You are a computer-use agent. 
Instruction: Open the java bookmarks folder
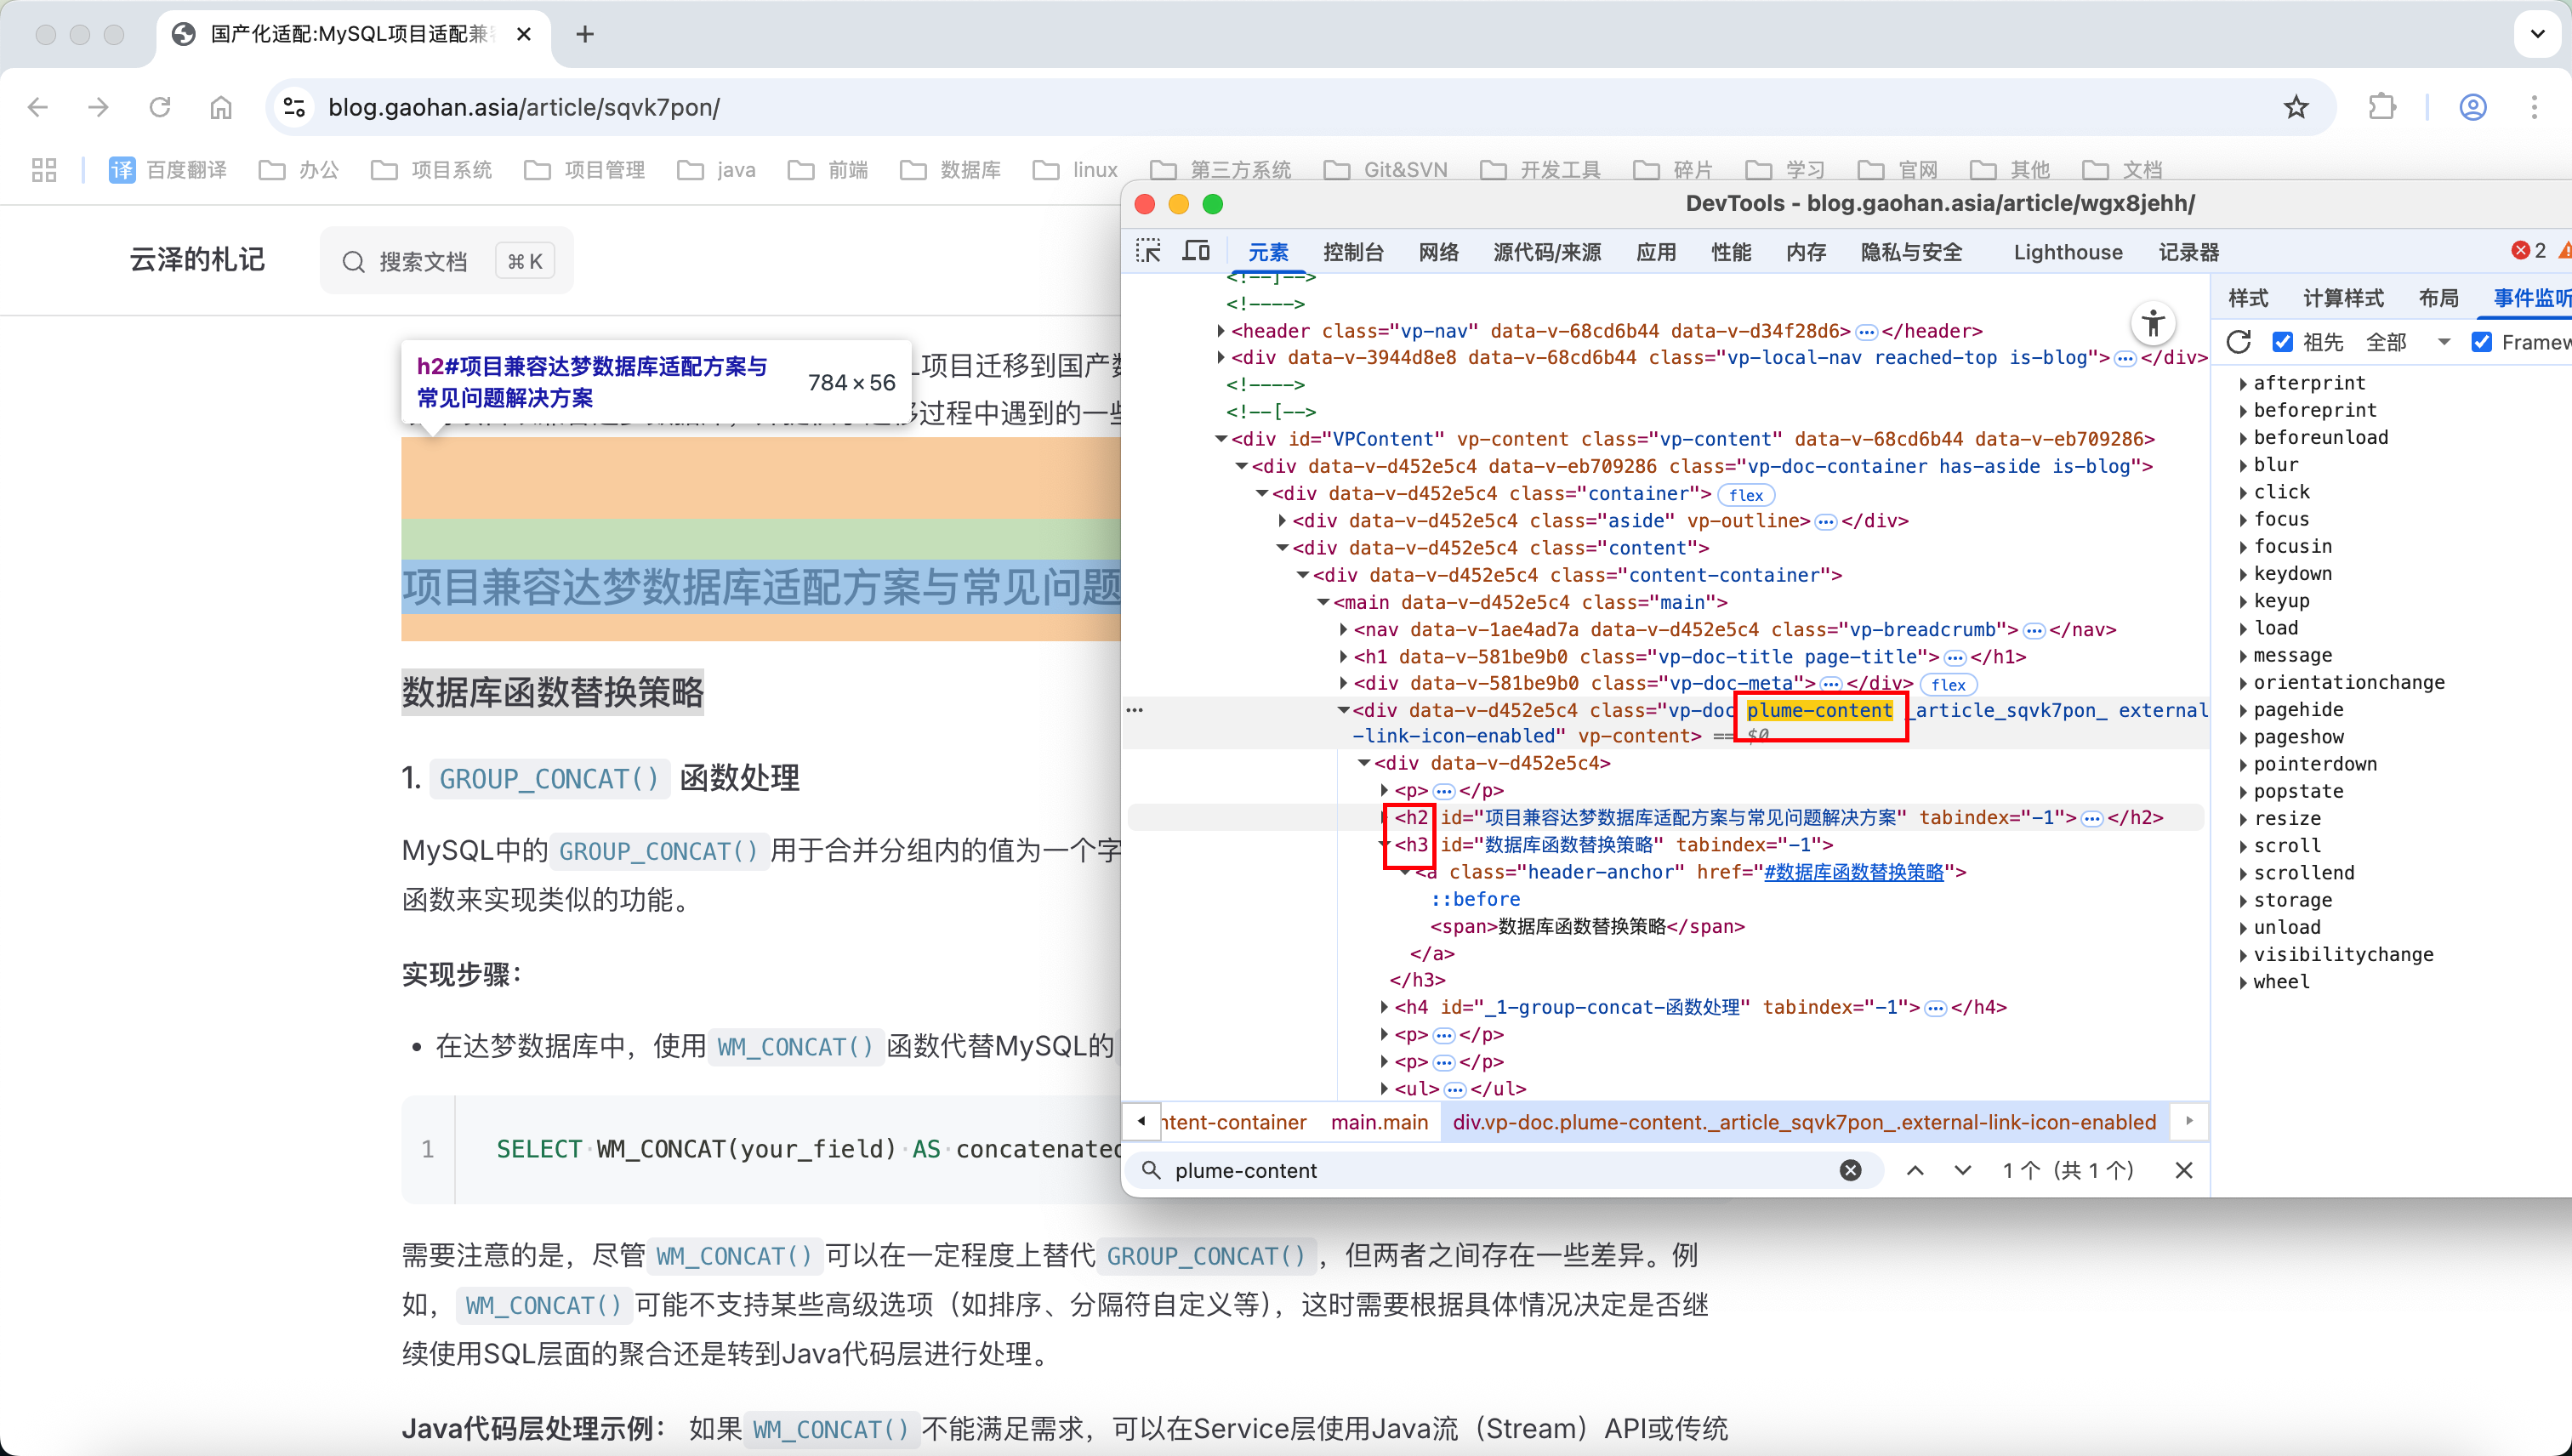click(717, 170)
